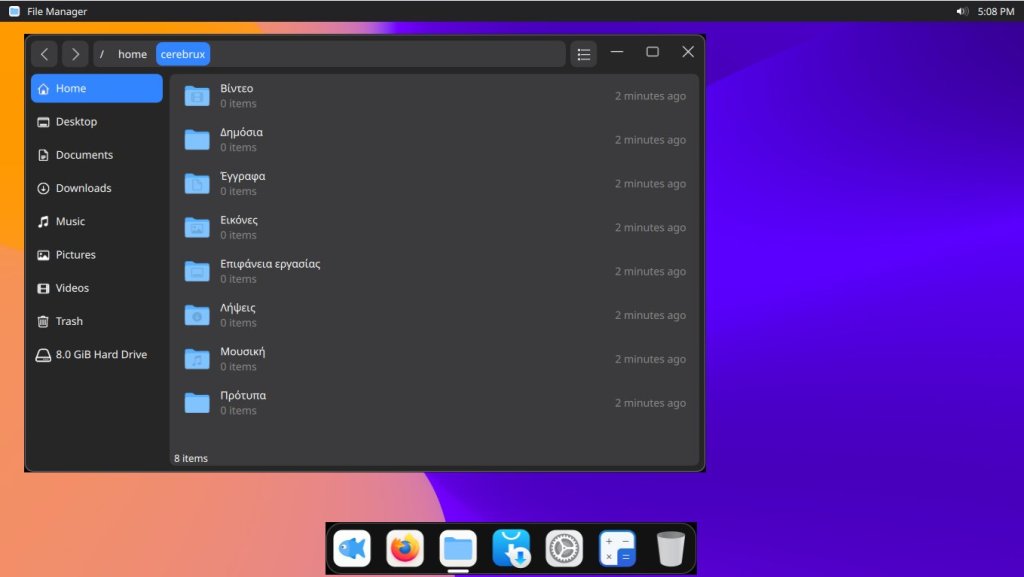Navigate back using the back arrow
Viewport: 1024px width, 577px height.
coord(45,54)
